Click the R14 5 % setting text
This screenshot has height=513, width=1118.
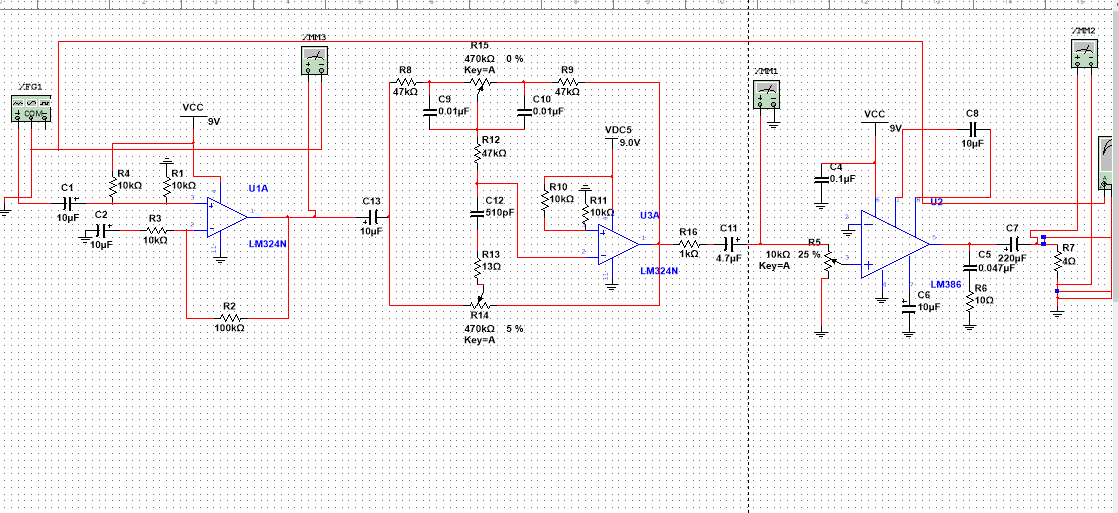(x=515, y=329)
